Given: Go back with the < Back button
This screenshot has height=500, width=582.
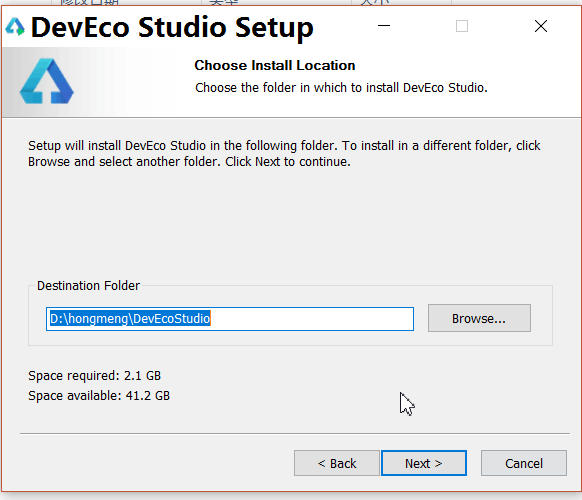Looking at the screenshot, I should 337,463.
